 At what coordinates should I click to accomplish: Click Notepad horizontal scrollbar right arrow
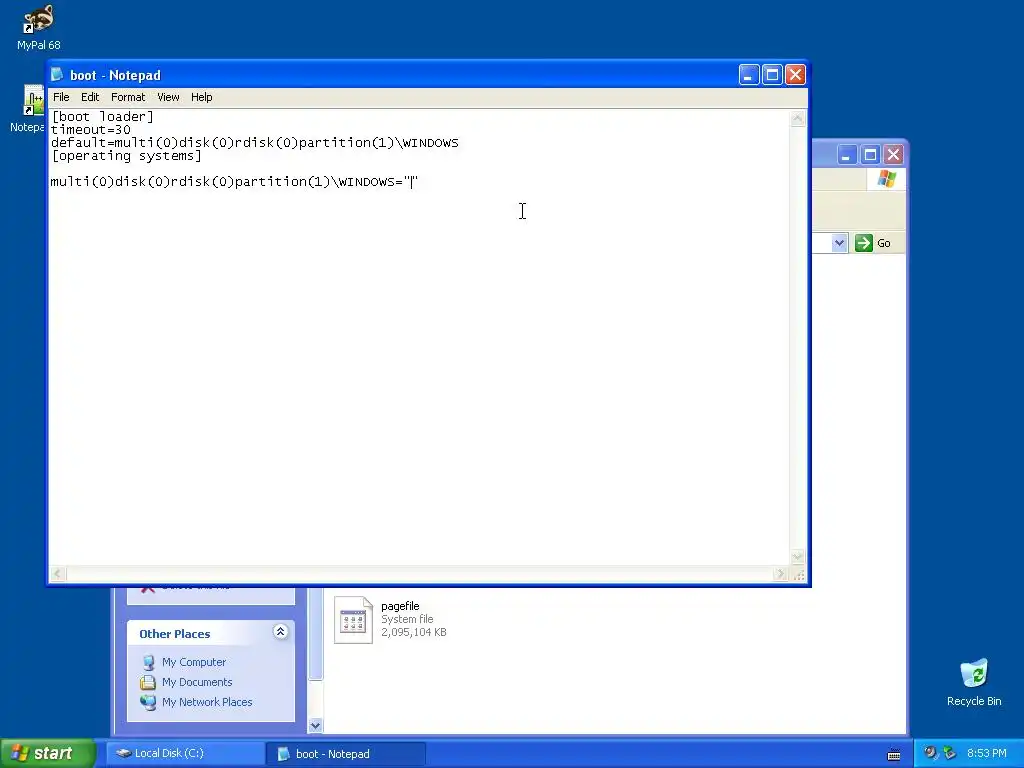(x=780, y=574)
